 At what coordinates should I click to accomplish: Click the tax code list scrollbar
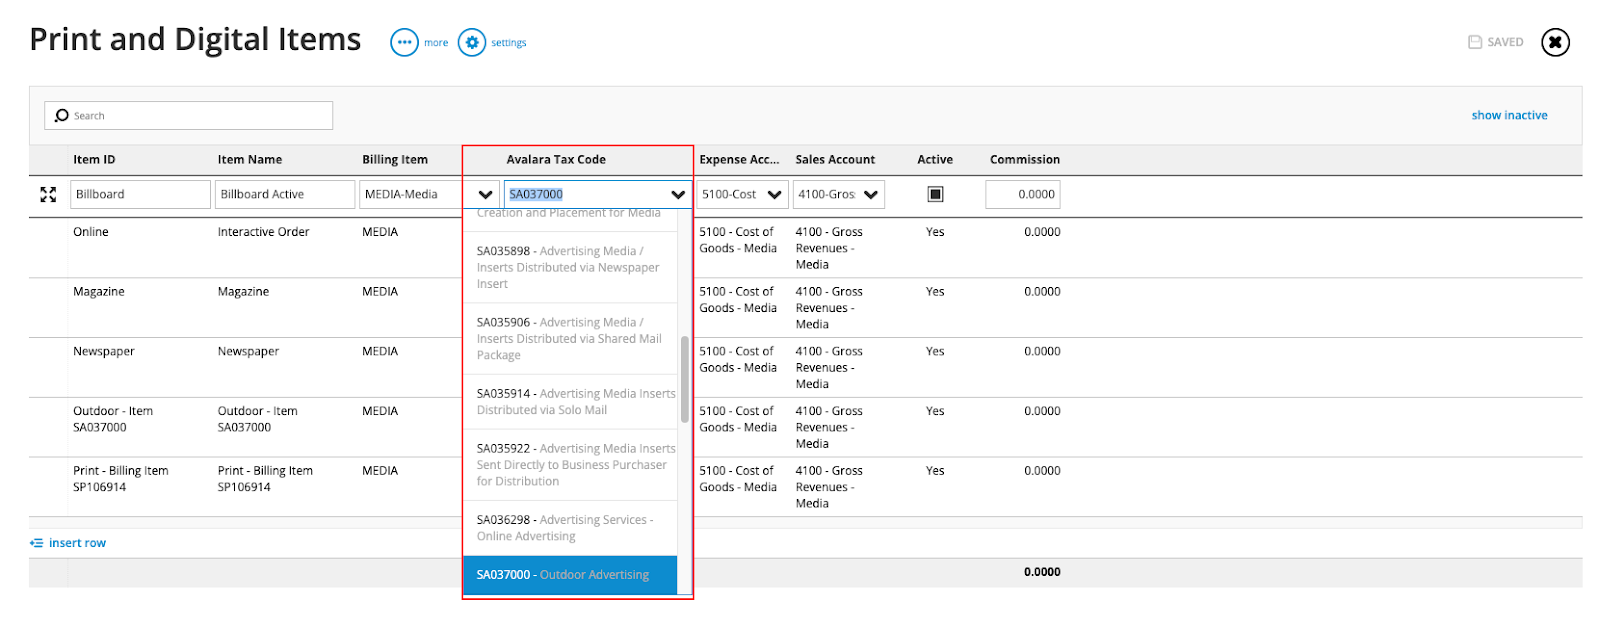tap(685, 380)
